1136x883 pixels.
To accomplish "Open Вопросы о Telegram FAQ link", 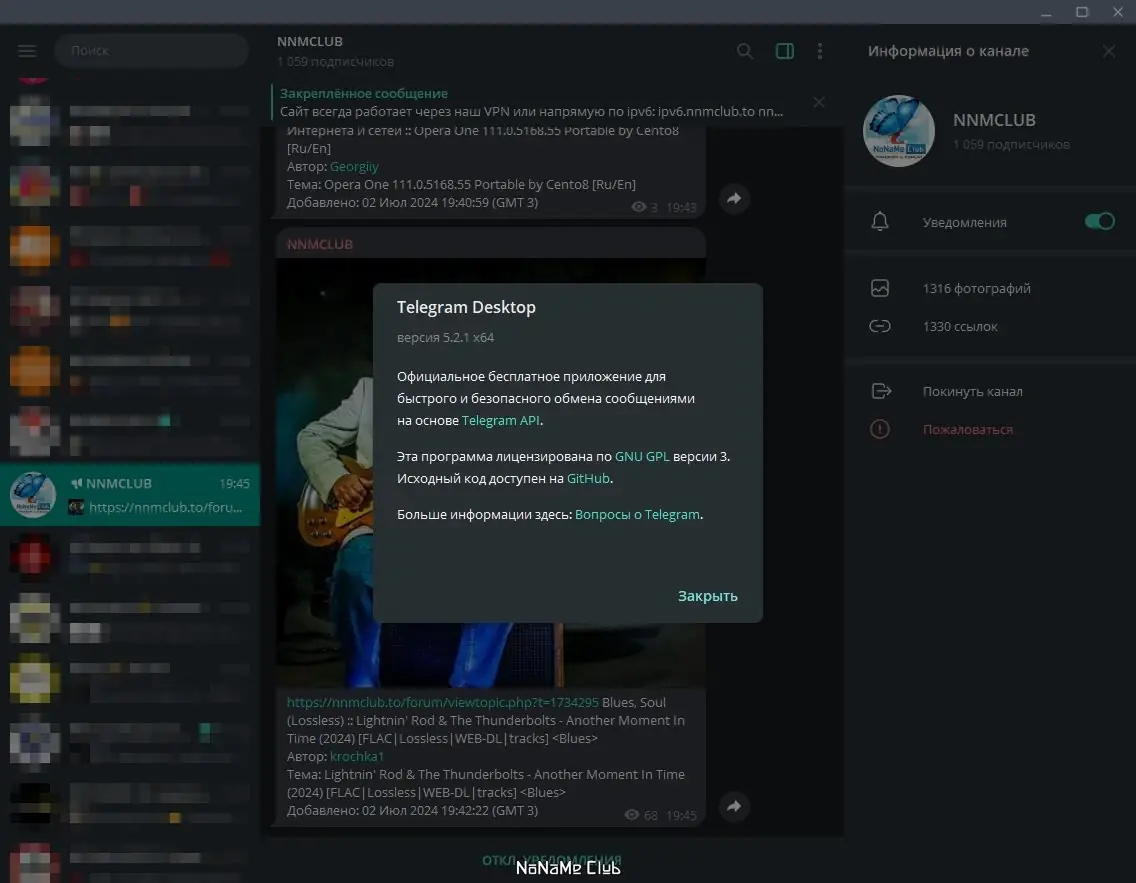I will click(x=637, y=514).
